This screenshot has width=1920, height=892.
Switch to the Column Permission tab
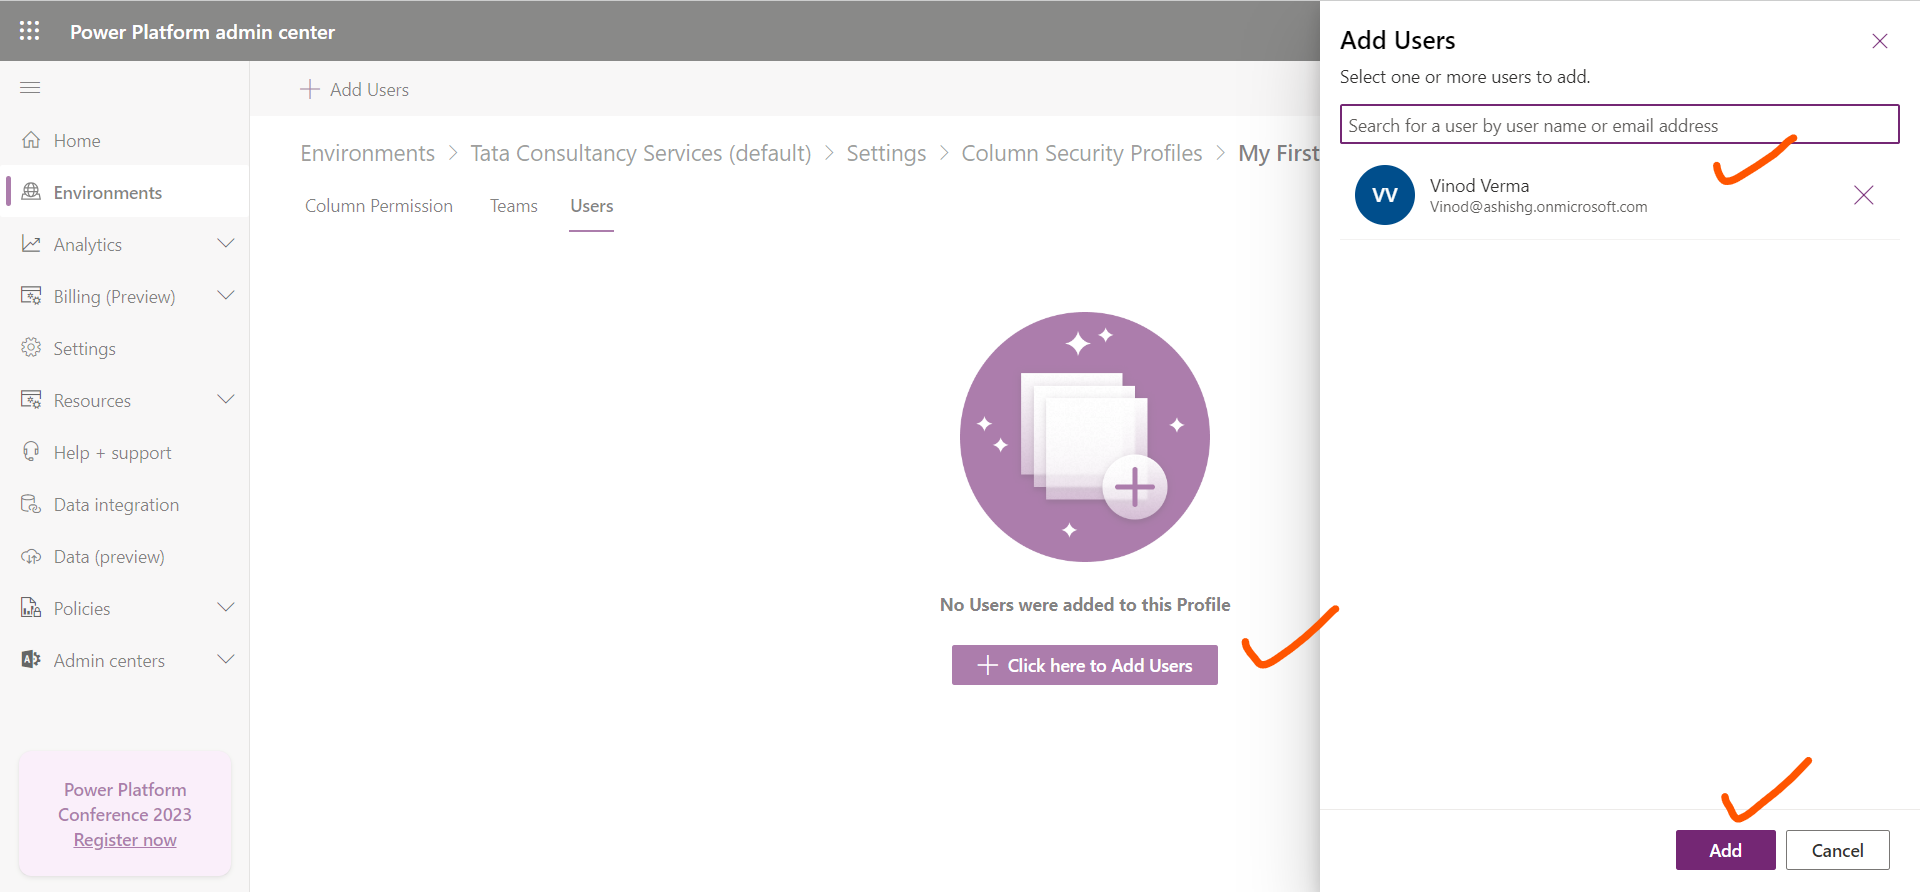tap(378, 206)
